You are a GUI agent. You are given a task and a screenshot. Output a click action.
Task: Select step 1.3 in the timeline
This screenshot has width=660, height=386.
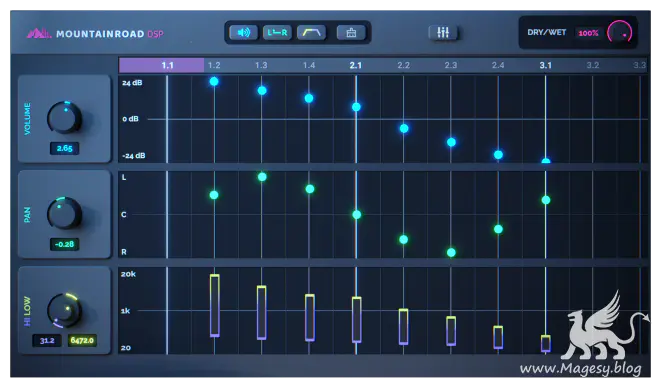261,65
